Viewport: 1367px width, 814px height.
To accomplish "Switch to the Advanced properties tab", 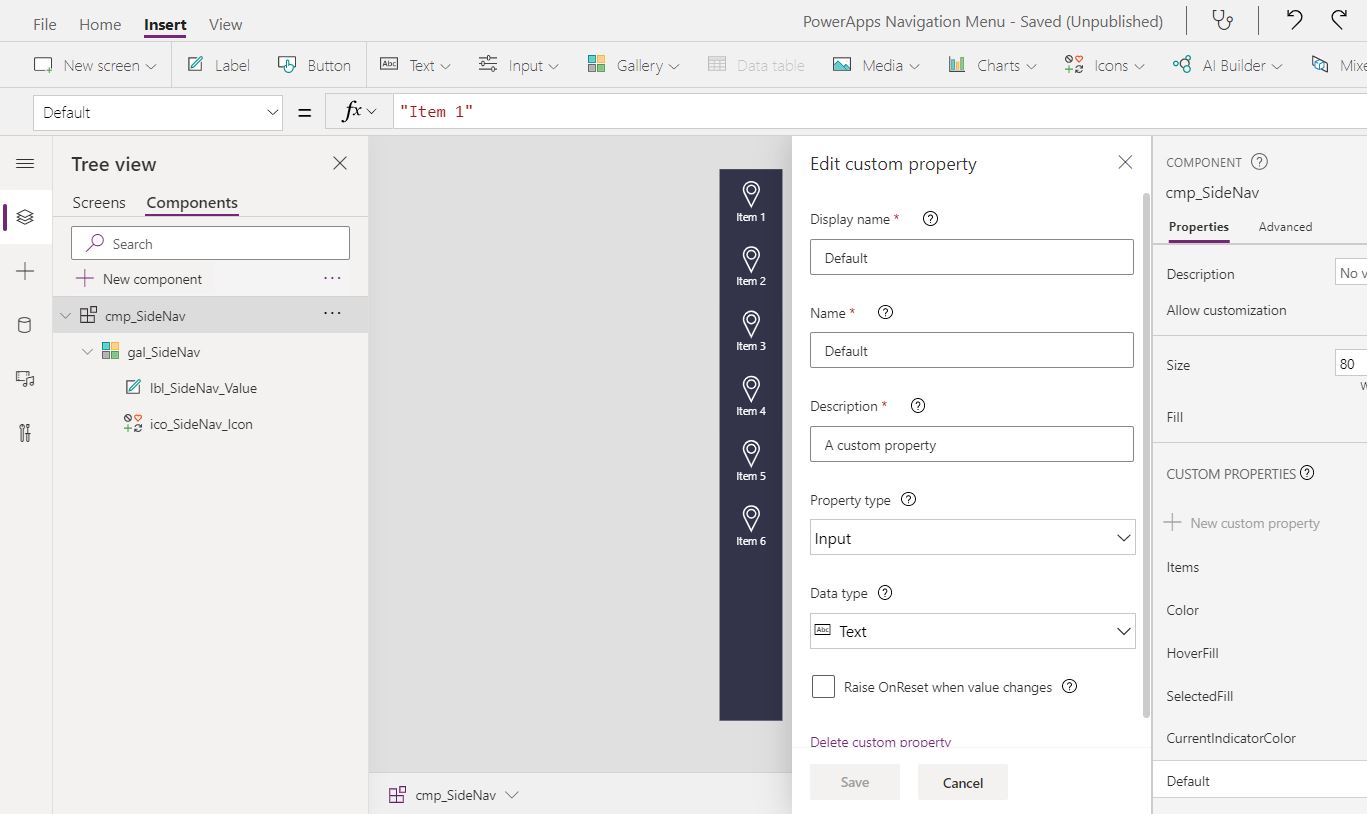I will [x=1285, y=227].
